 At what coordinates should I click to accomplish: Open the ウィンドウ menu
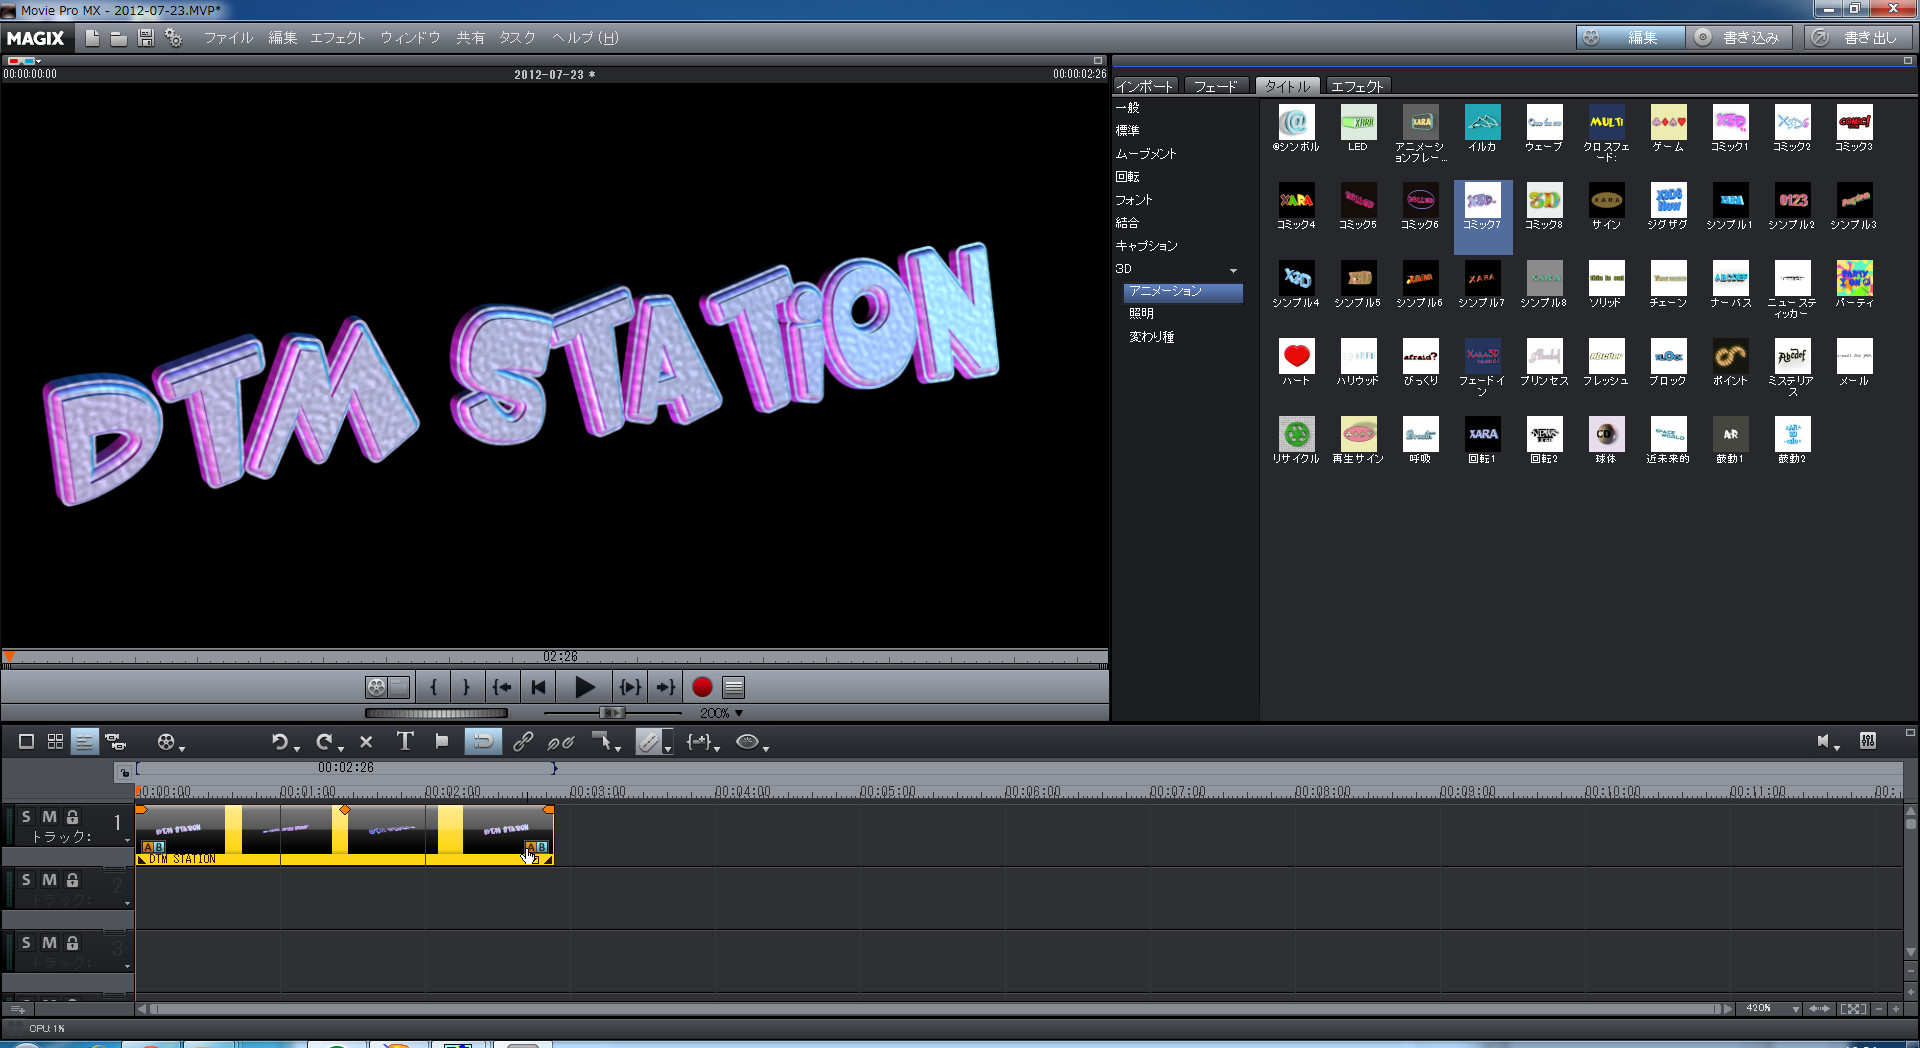(410, 38)
